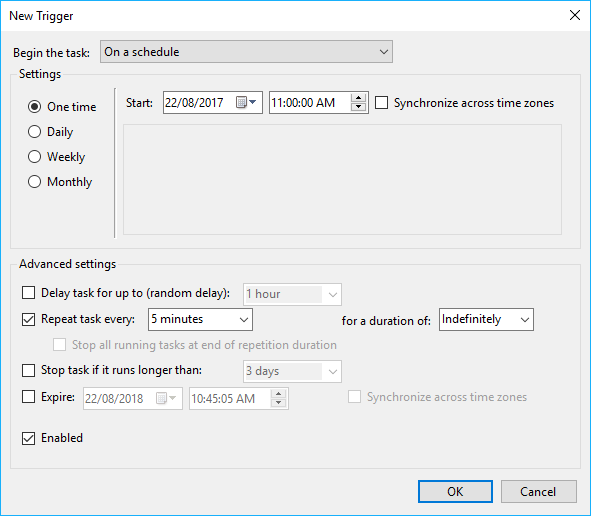Choose the Monthly radio button
The height and width of the screenshot is (516, 591).
point(60,182)
